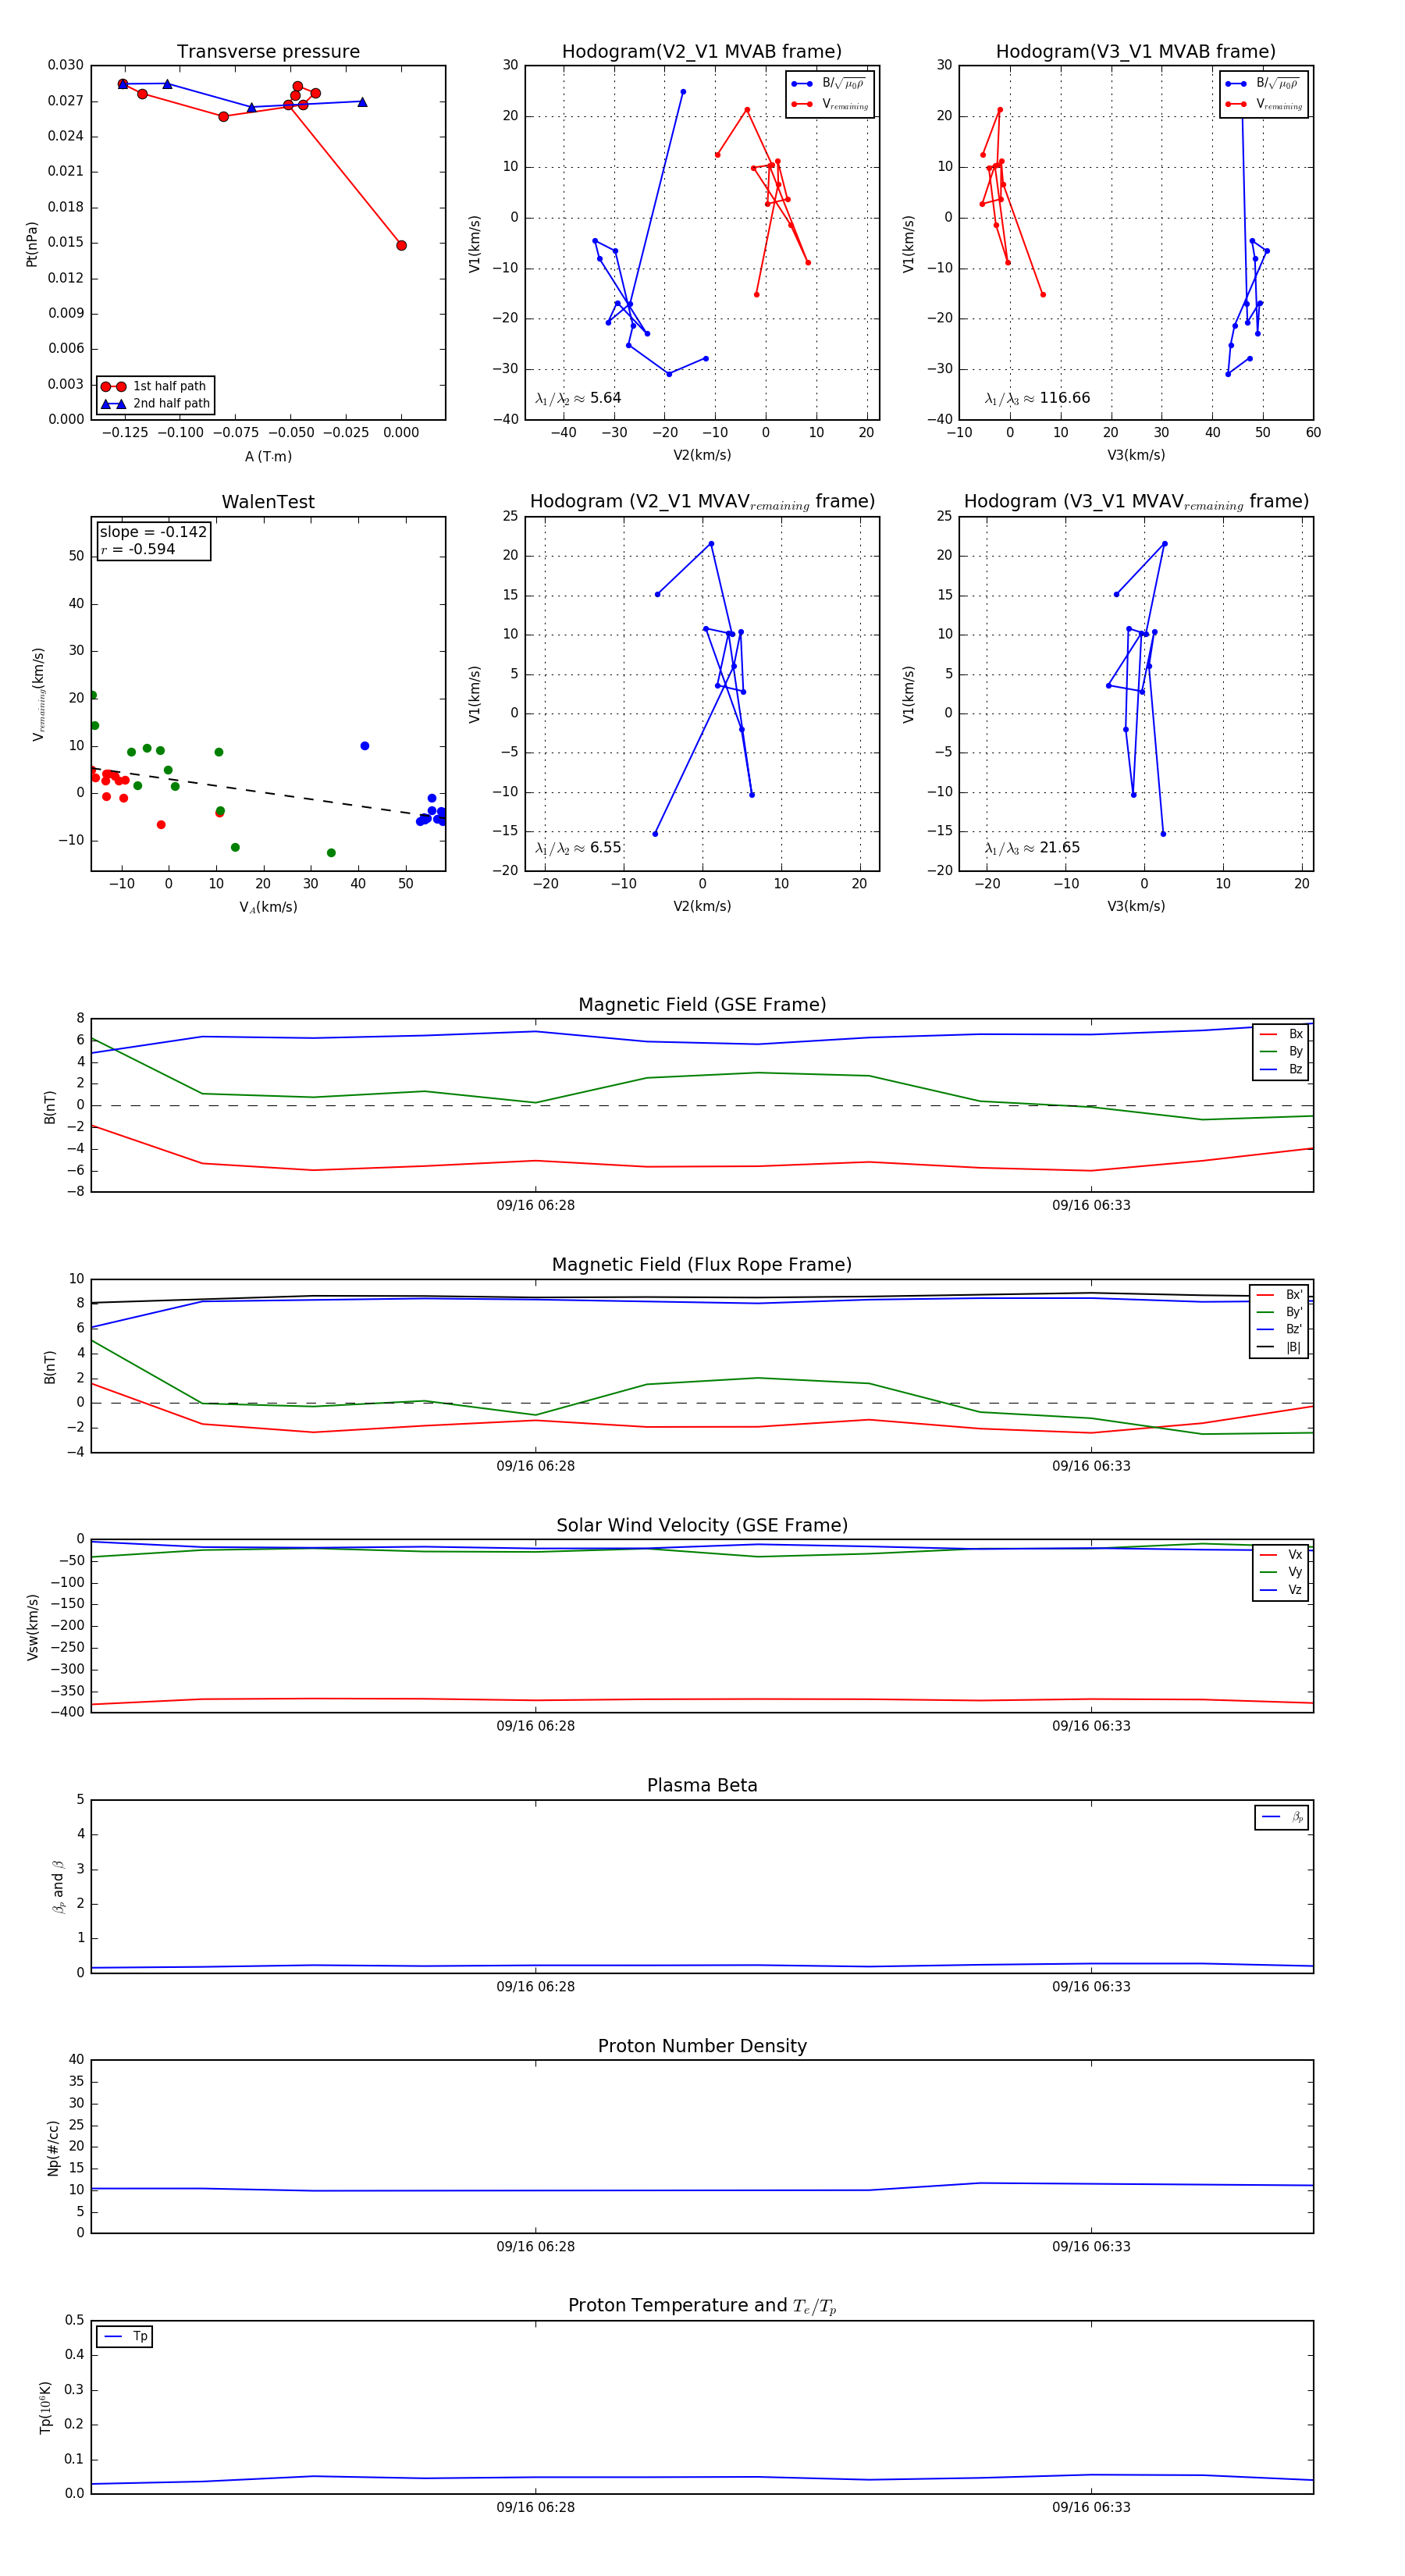
Task: Click the 'Vy' legend entry
Action: [x=1282, y=1573]
